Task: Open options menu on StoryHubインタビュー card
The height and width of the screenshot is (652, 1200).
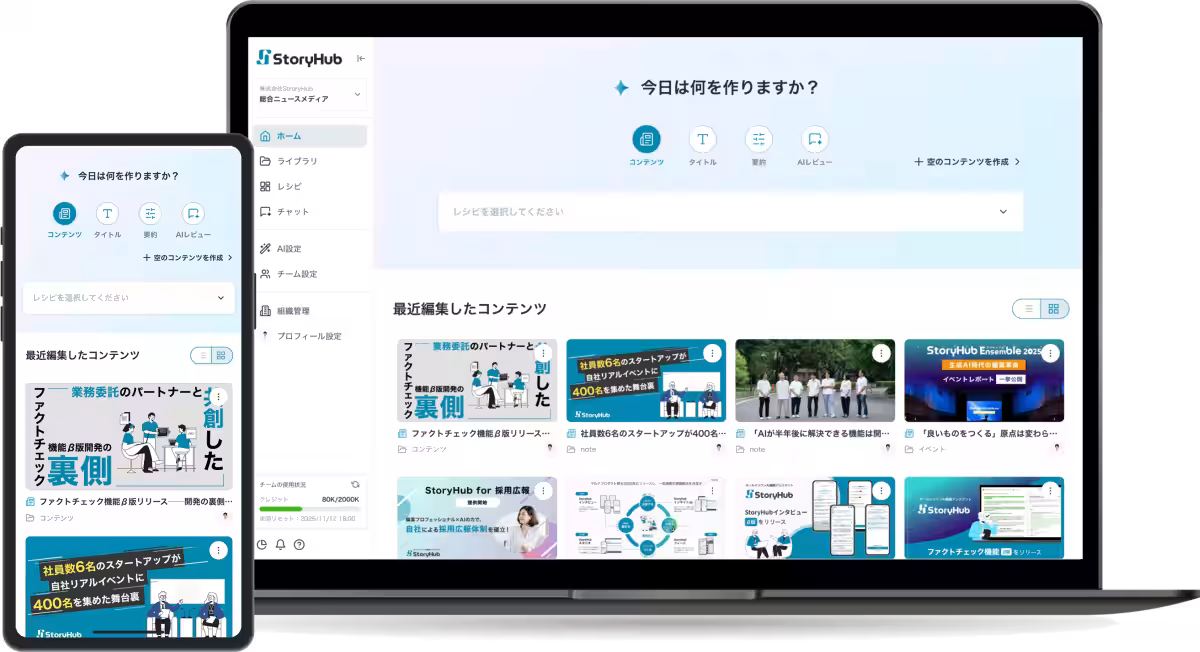Action: pos(881,491)
